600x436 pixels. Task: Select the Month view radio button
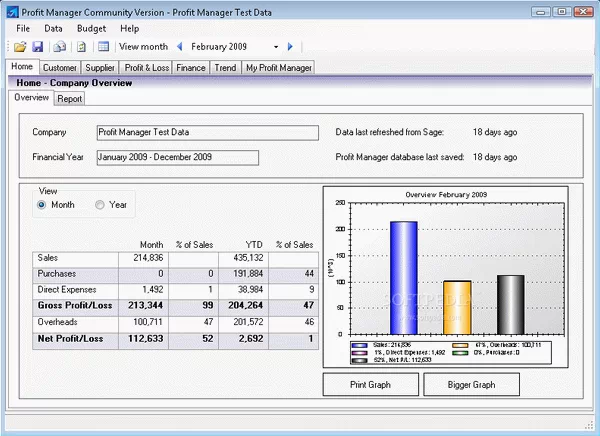pyautogui.click(x=42, y=205)
